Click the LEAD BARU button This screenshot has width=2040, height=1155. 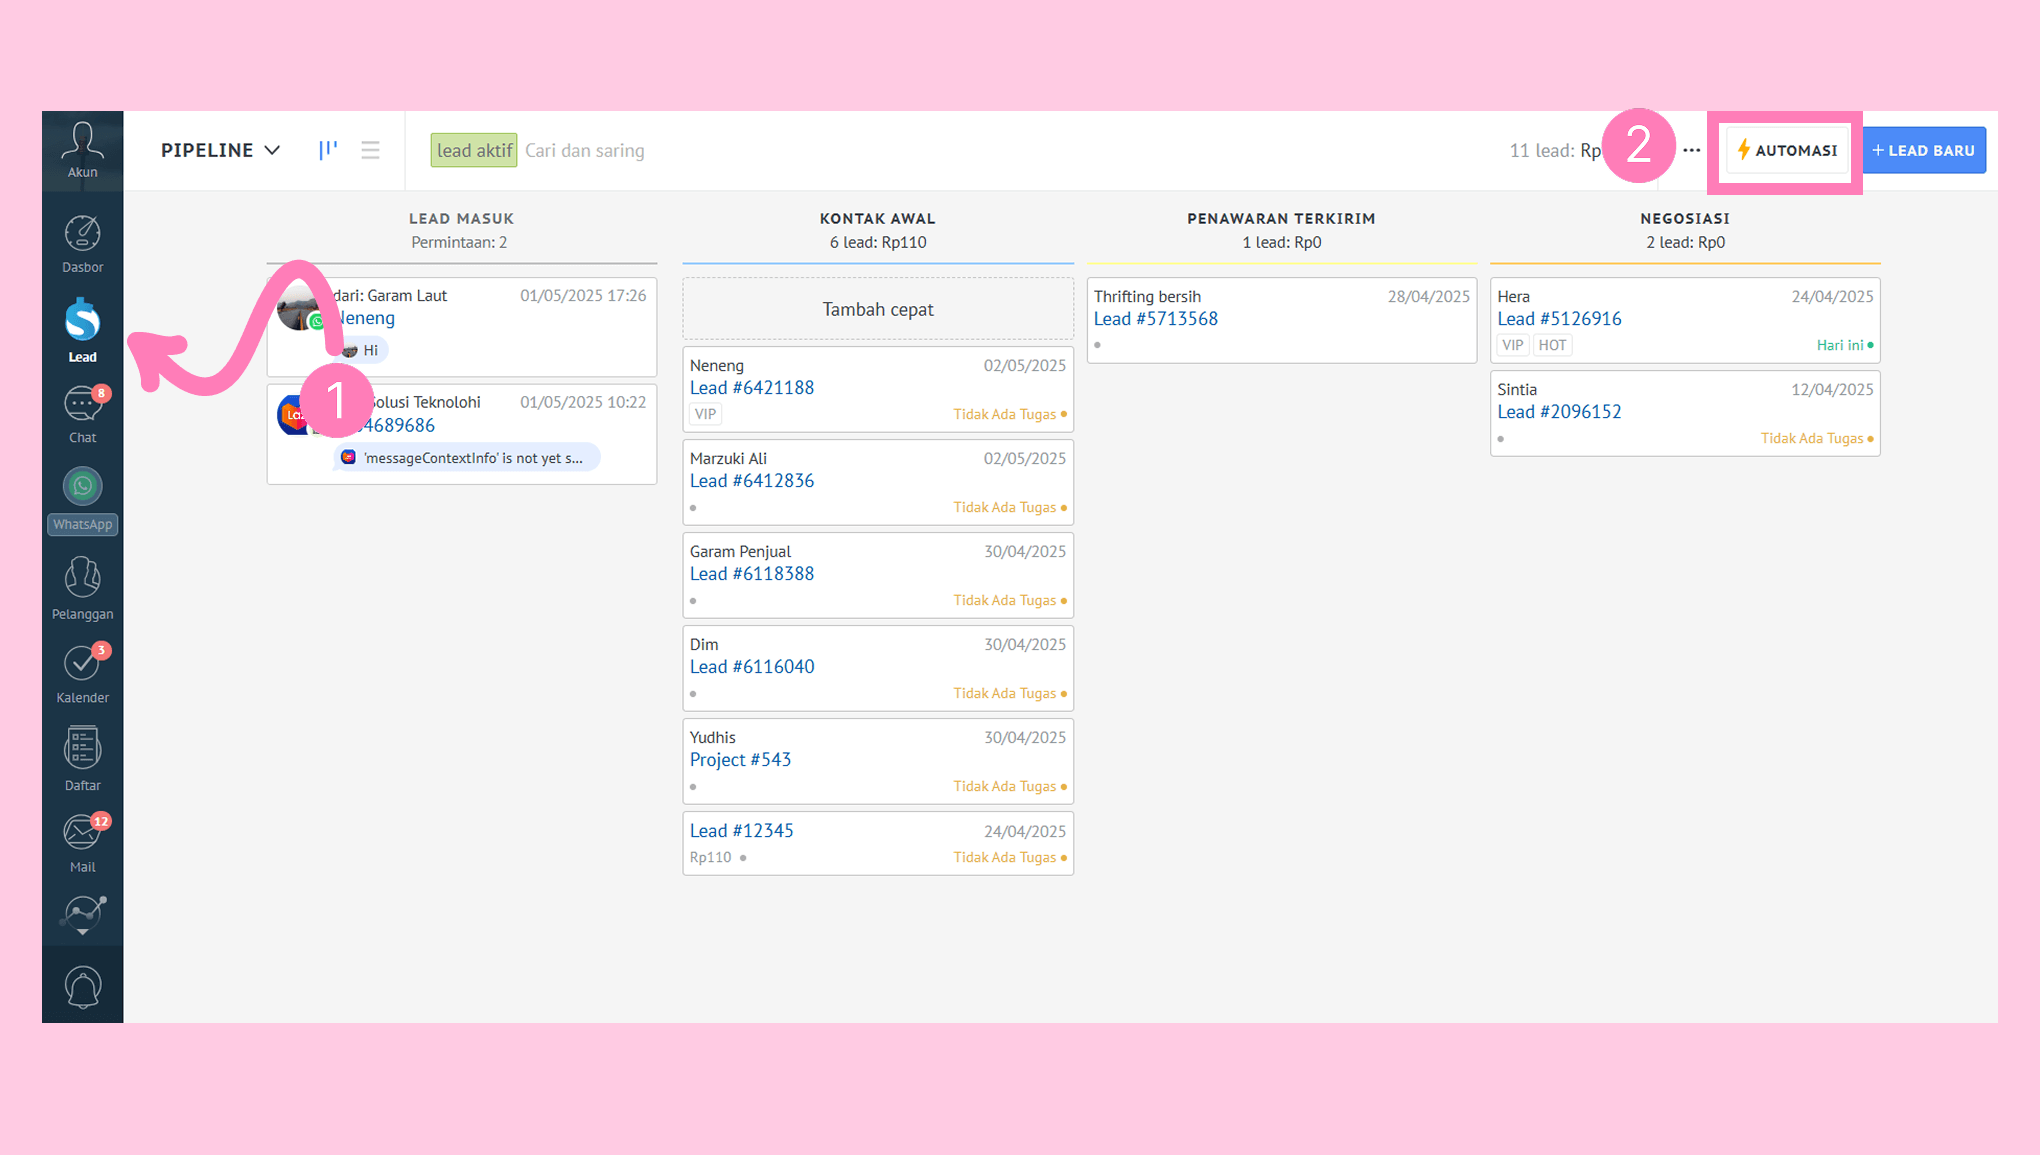(1923, 150)
